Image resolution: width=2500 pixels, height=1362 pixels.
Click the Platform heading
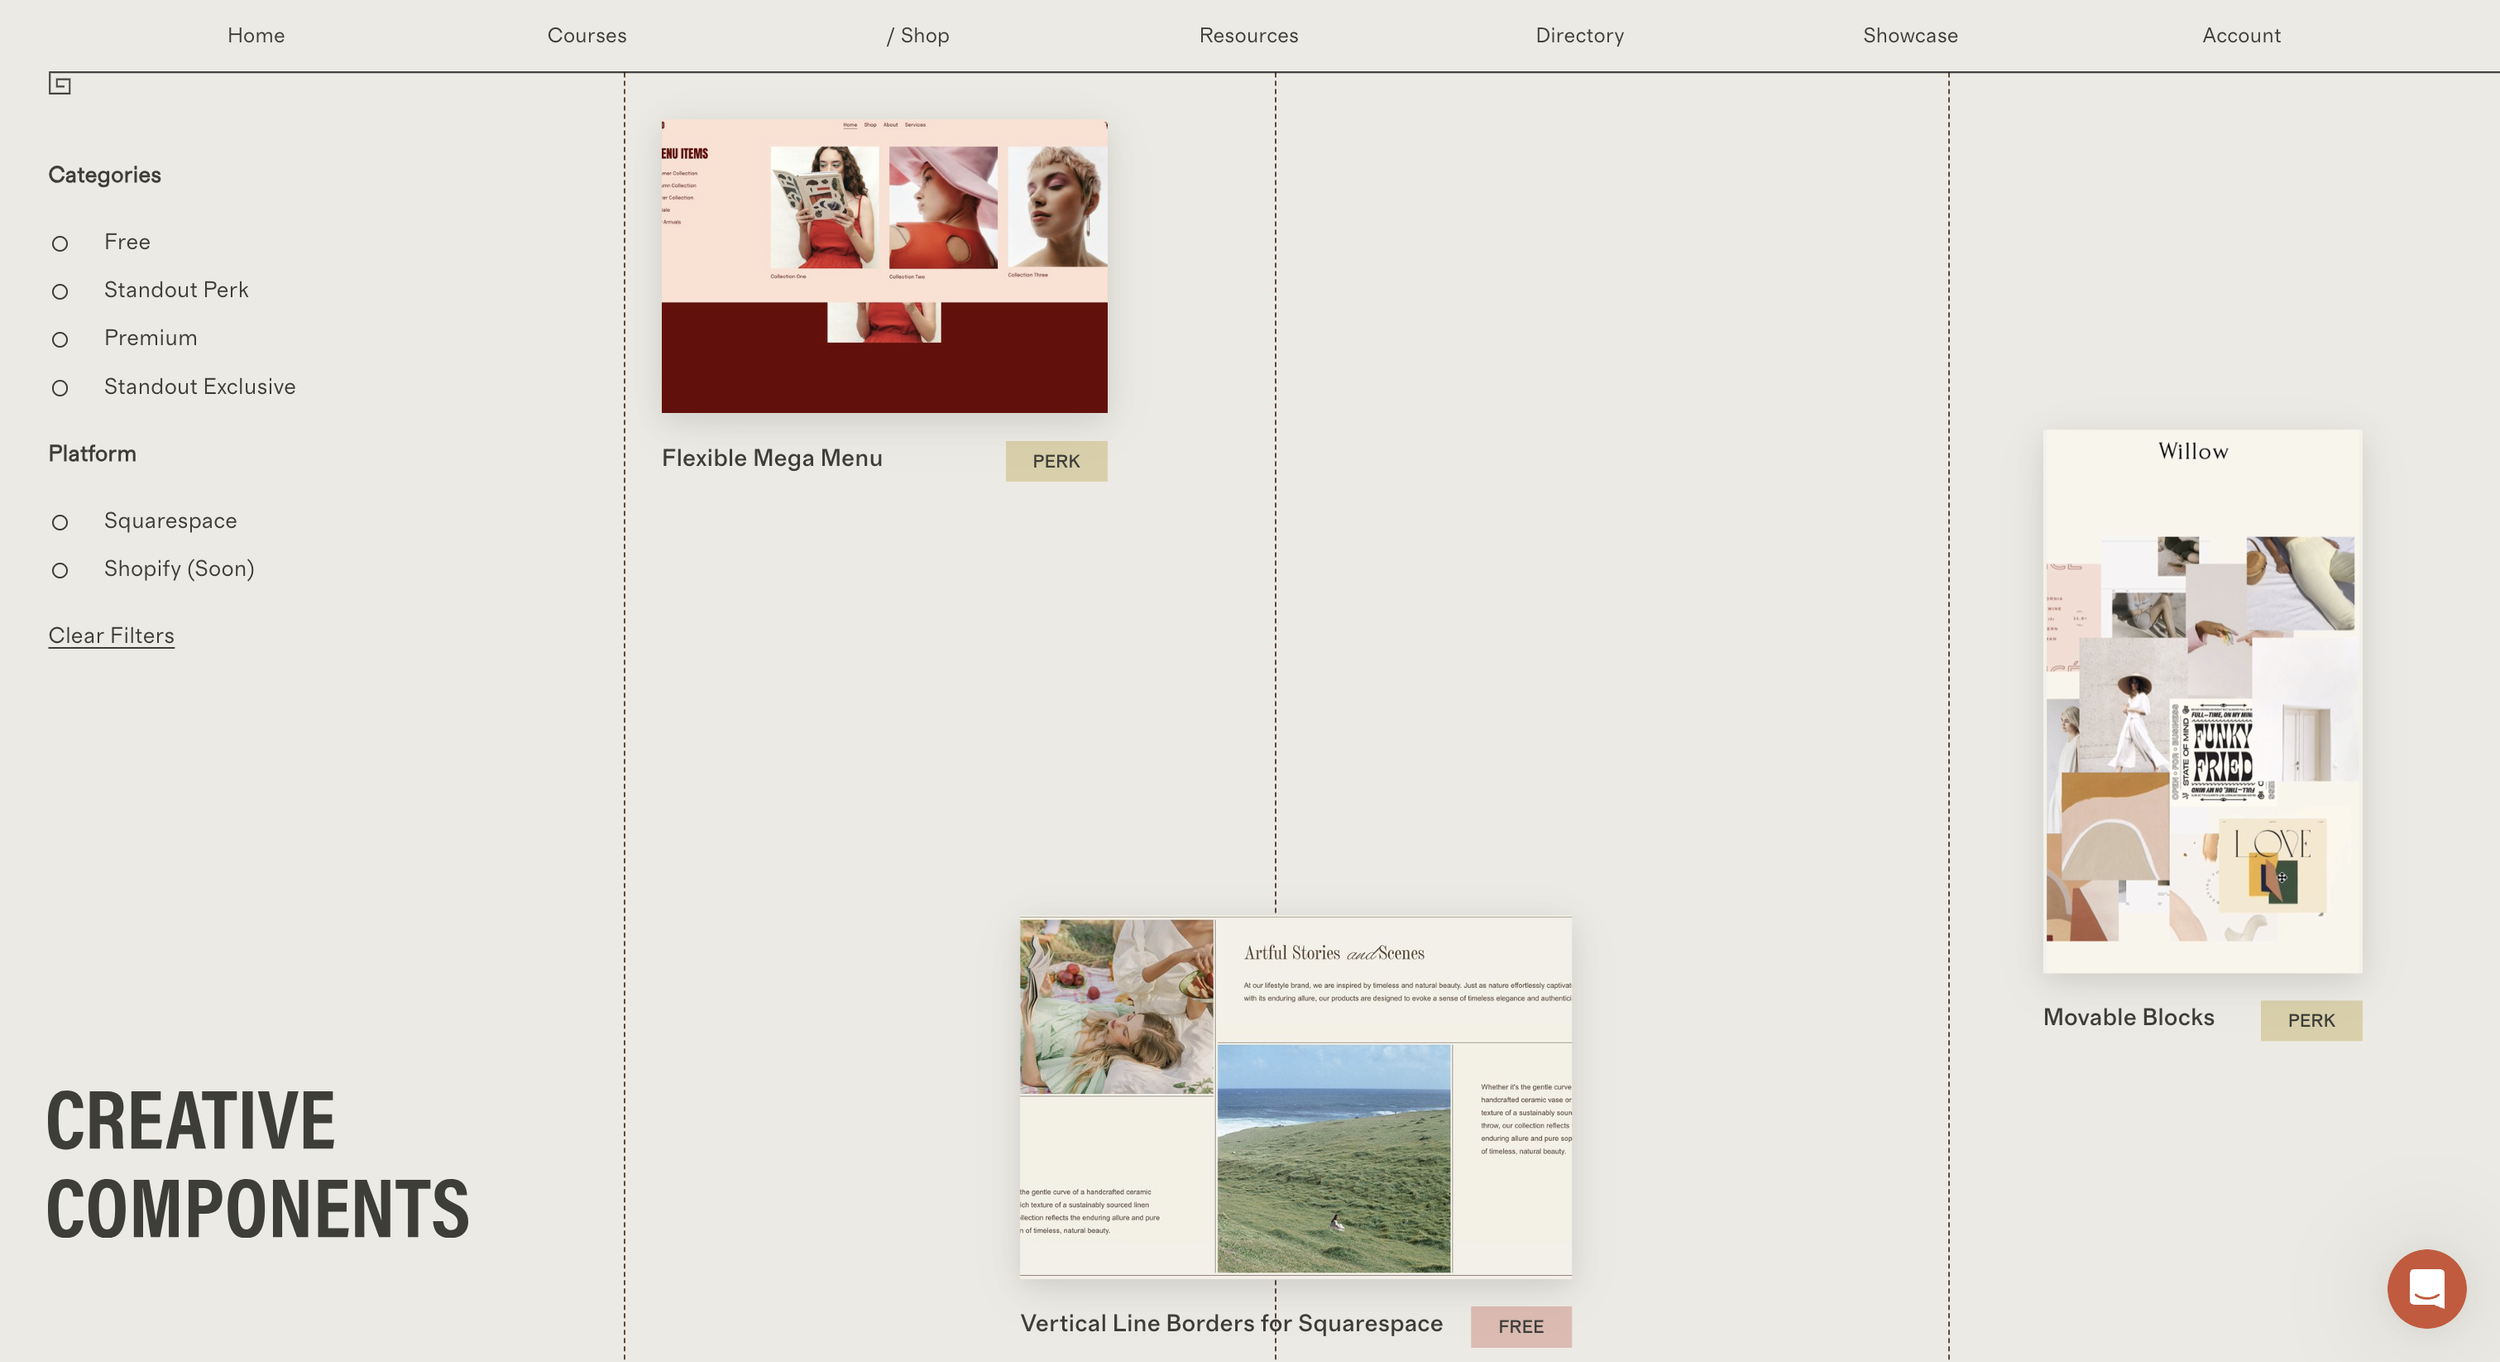coord(92,454)
